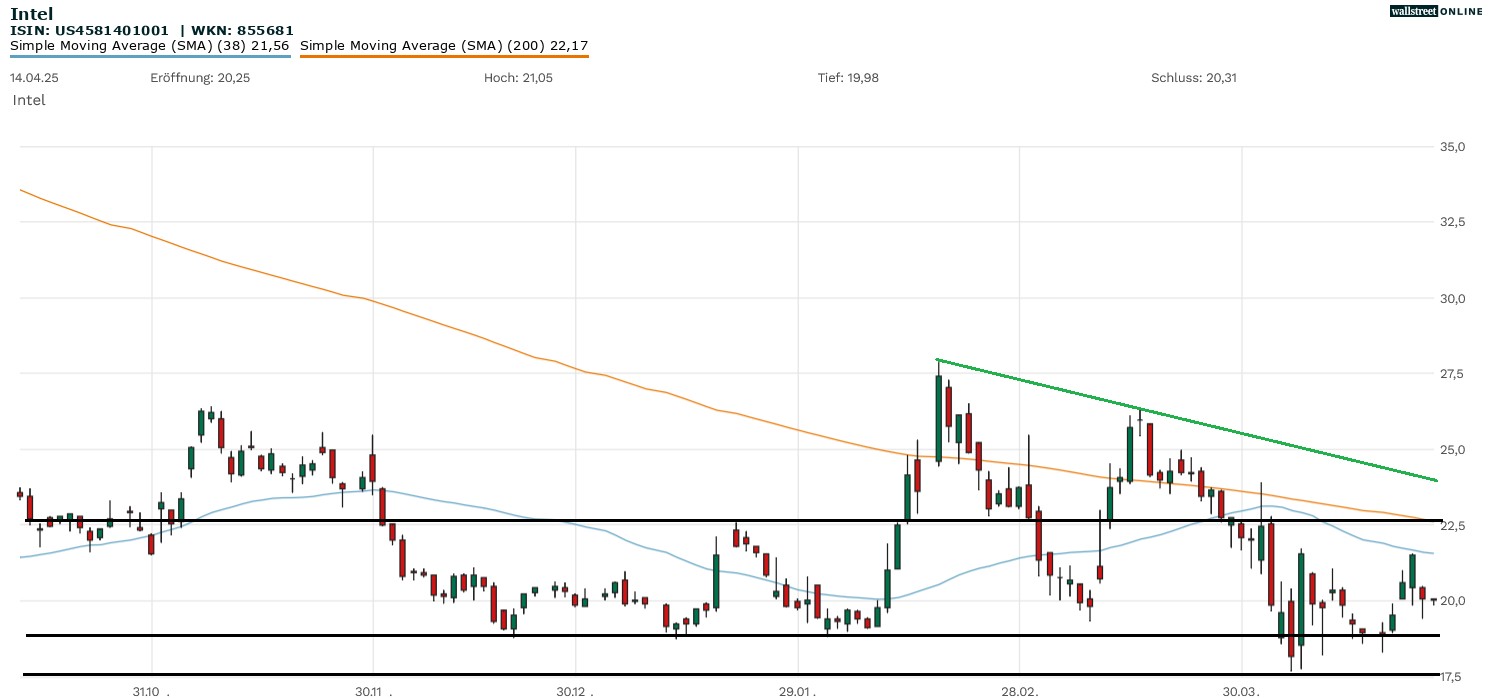1490x698 pixels.
Task: Toggle the SMA (38) legend entry
Action: point(150,46)
